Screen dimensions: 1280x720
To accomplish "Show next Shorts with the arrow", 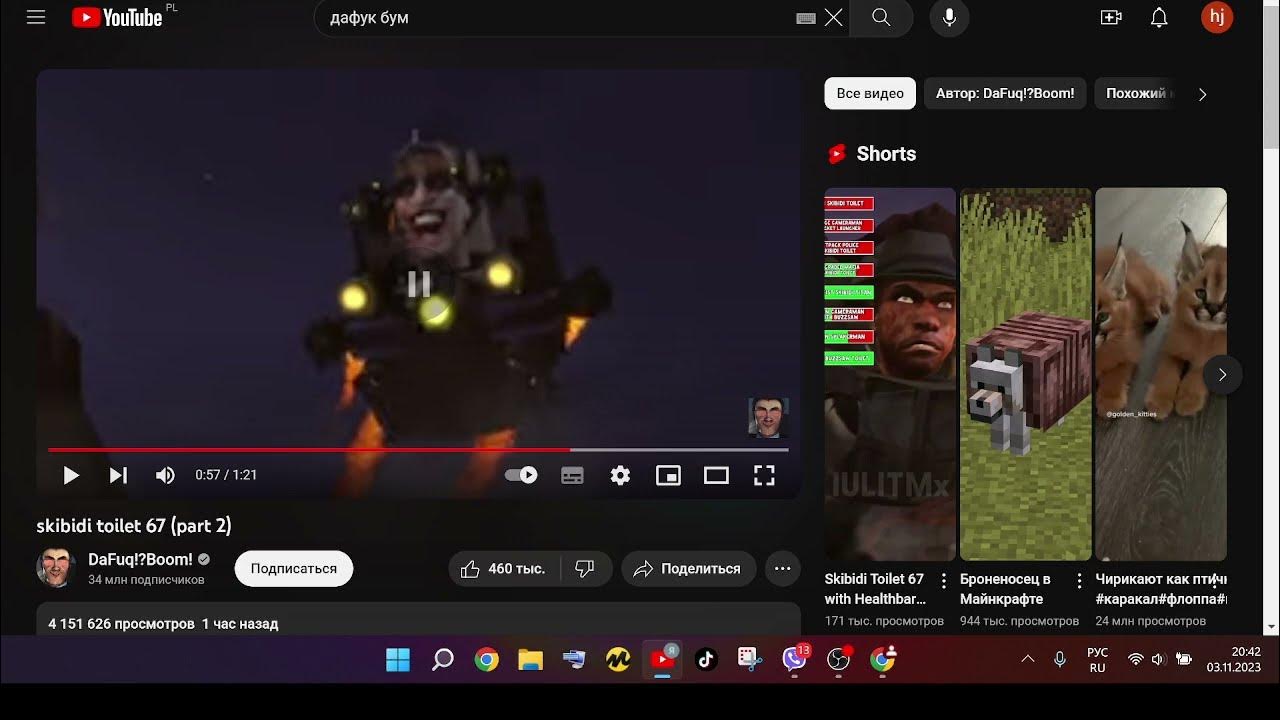I will (1222, 375).
